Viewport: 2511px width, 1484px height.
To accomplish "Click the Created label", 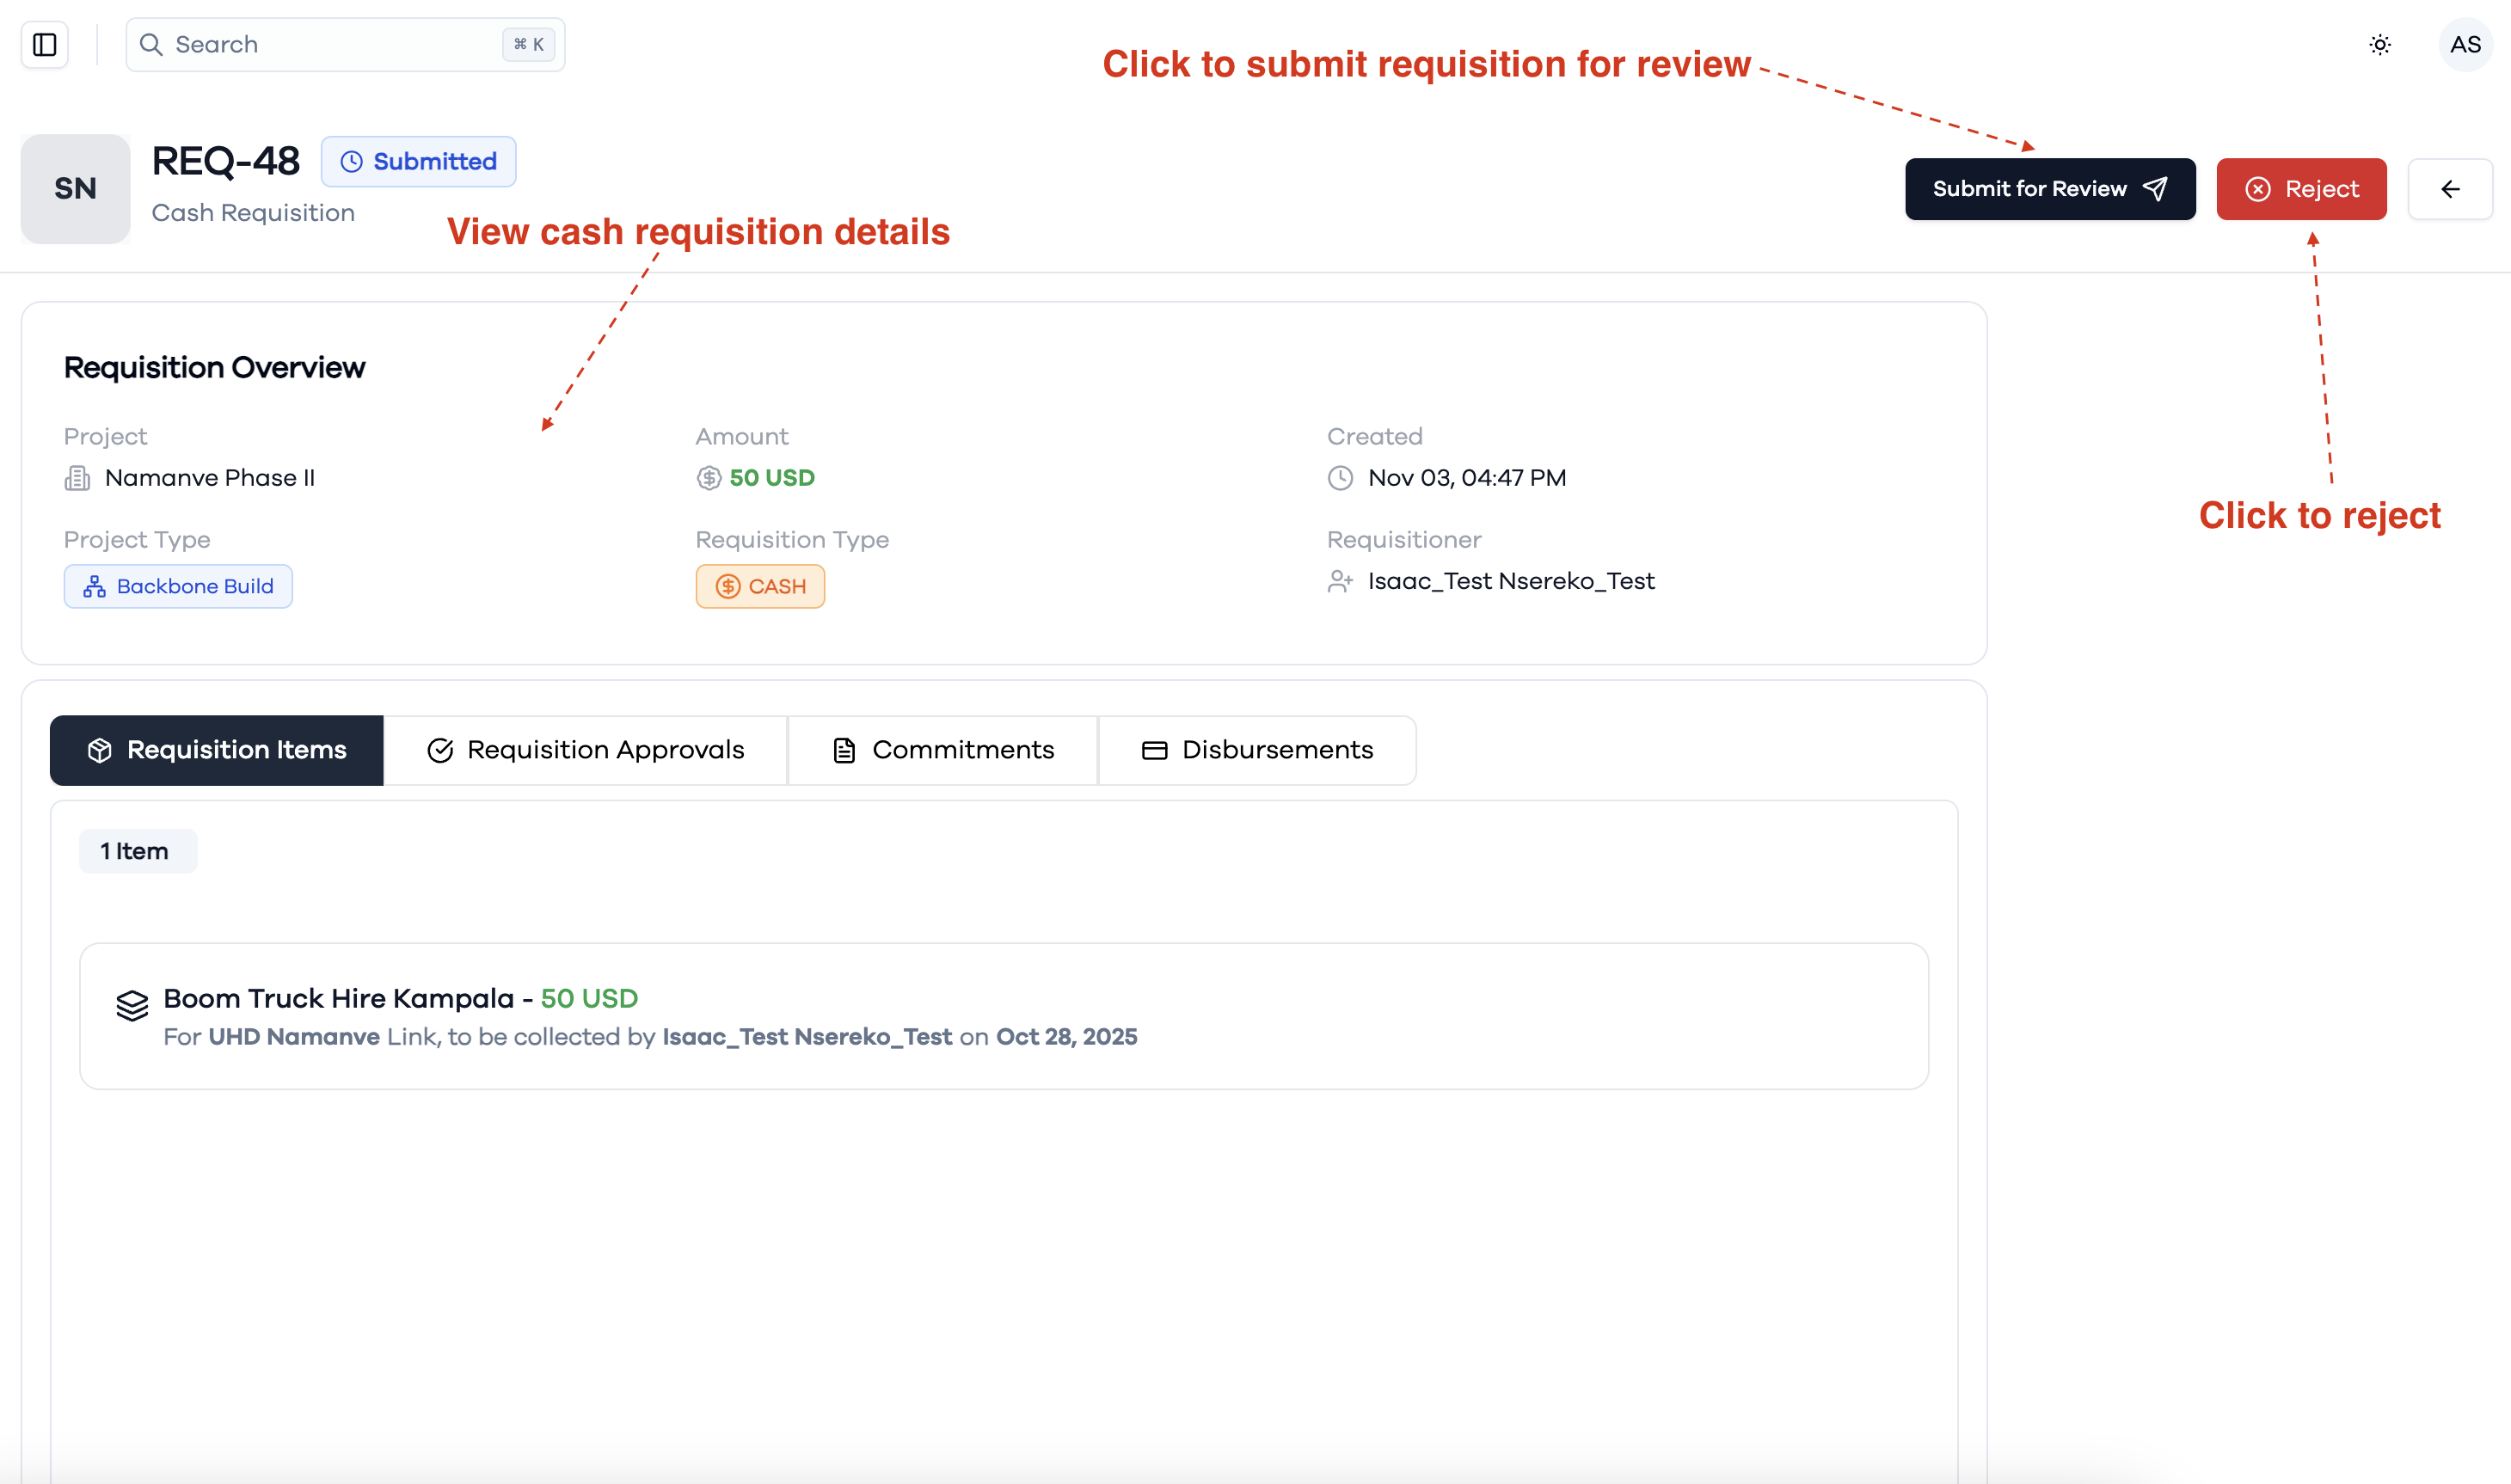I will click(x=1375, y=437).
